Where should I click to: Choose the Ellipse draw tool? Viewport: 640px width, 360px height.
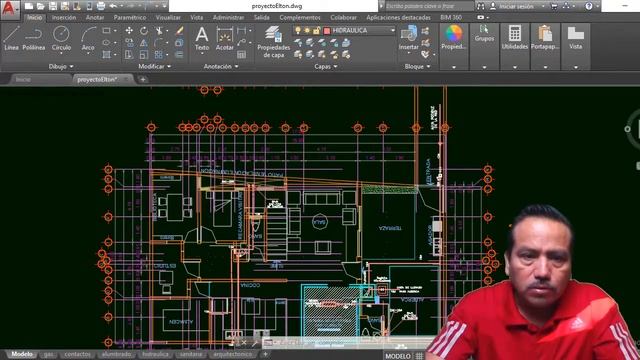[x=107, y=42]
